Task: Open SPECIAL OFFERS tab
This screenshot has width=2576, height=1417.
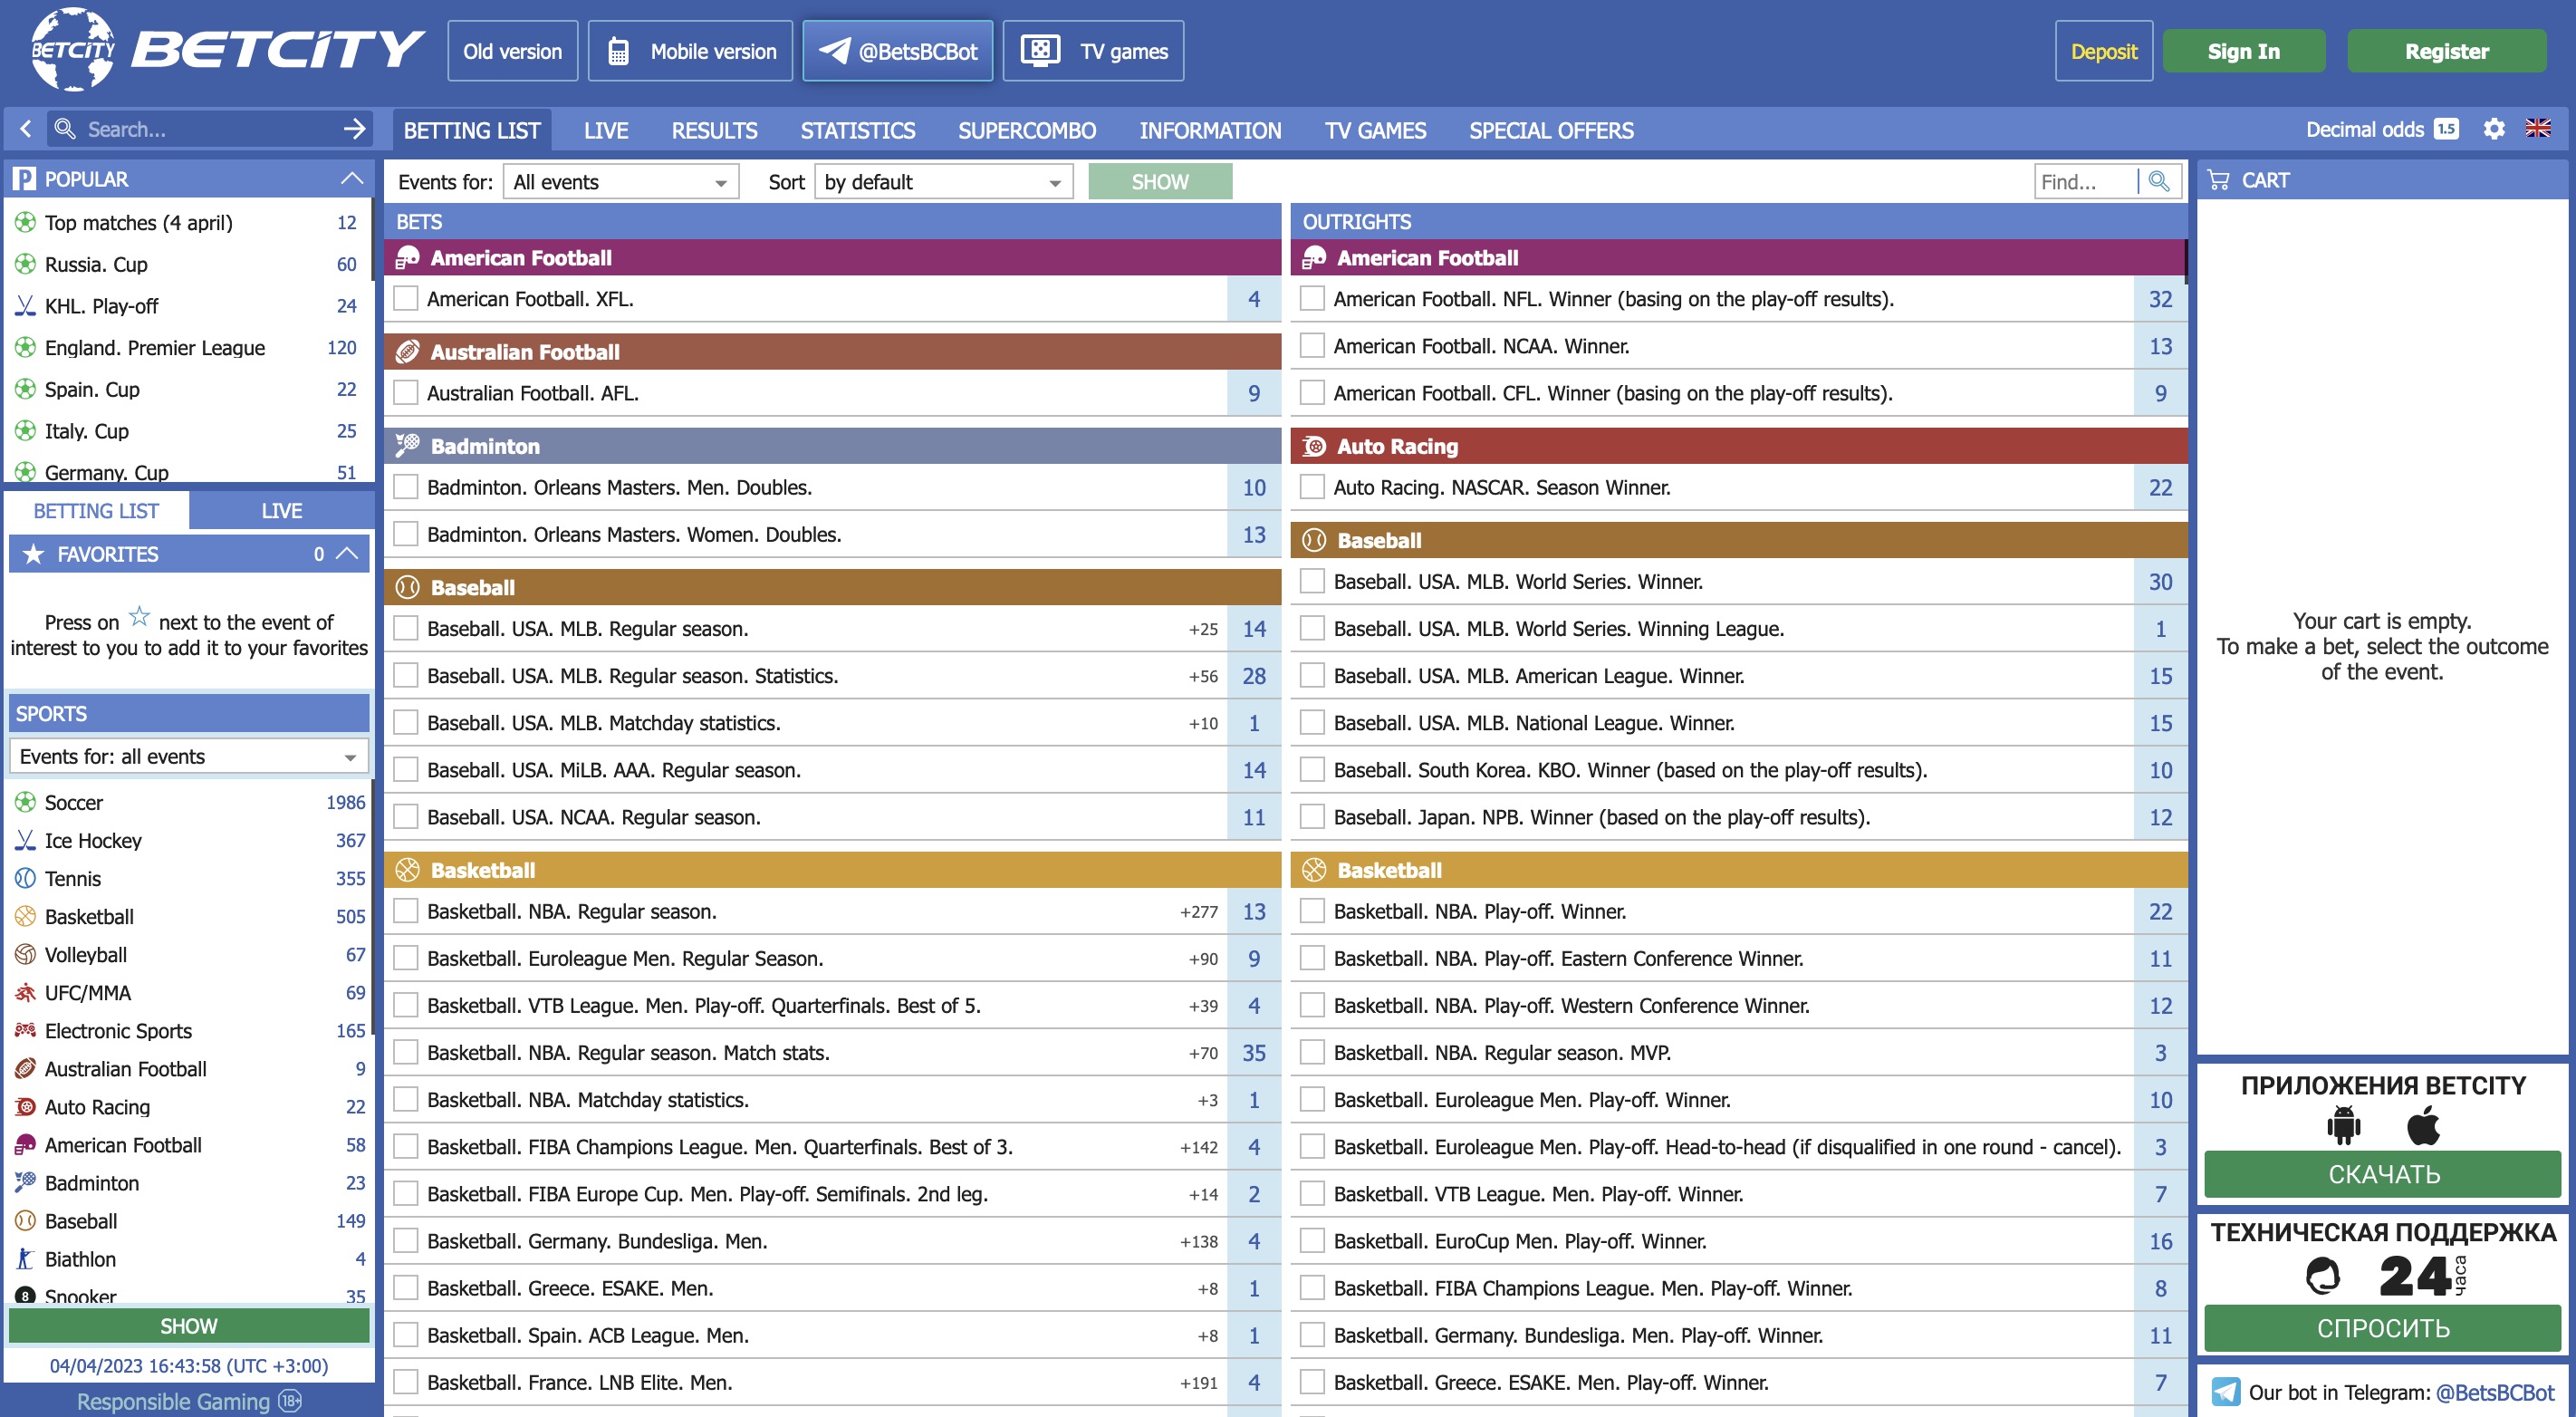Action: [1551, 130]
